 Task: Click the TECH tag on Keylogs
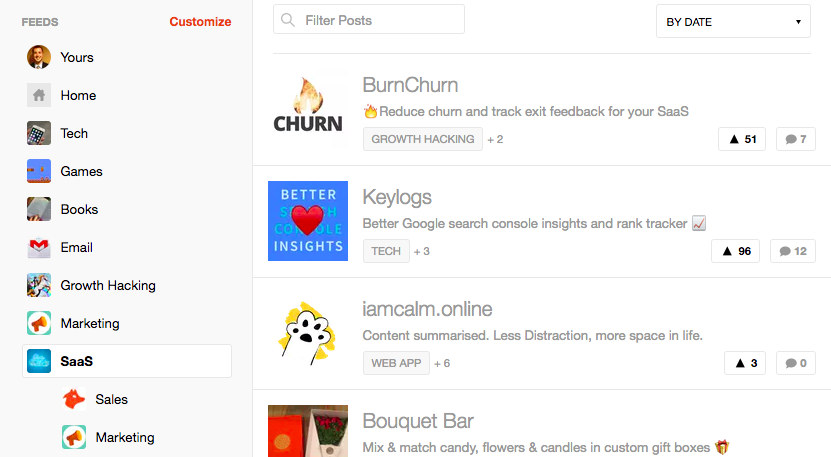click(x=386, y=251)
